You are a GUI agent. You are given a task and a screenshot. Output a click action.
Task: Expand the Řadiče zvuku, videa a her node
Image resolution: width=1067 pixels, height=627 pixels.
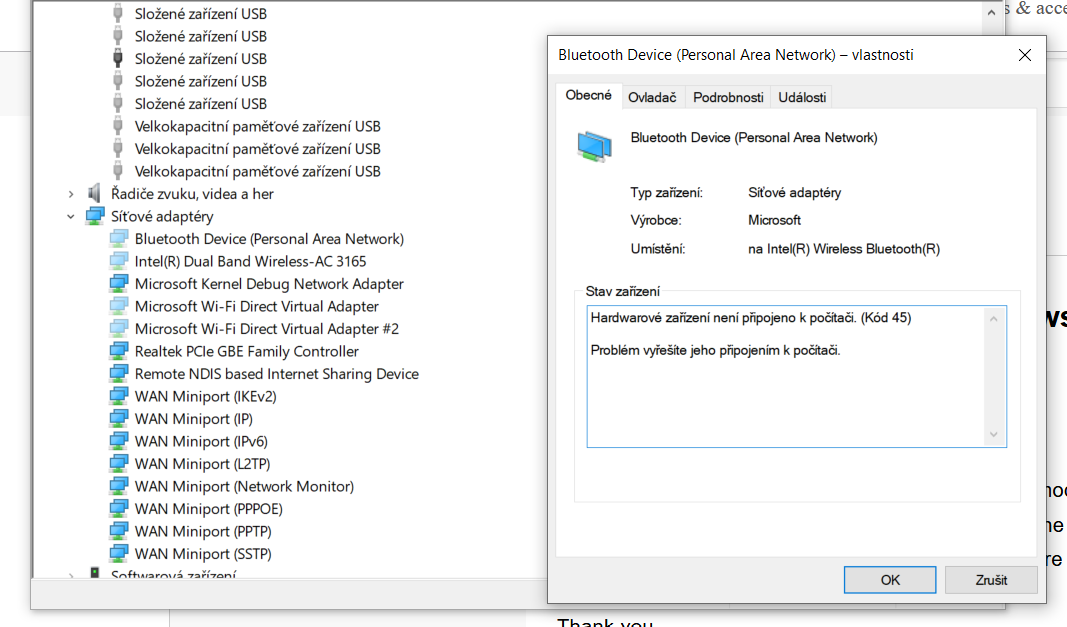(71, 194)
